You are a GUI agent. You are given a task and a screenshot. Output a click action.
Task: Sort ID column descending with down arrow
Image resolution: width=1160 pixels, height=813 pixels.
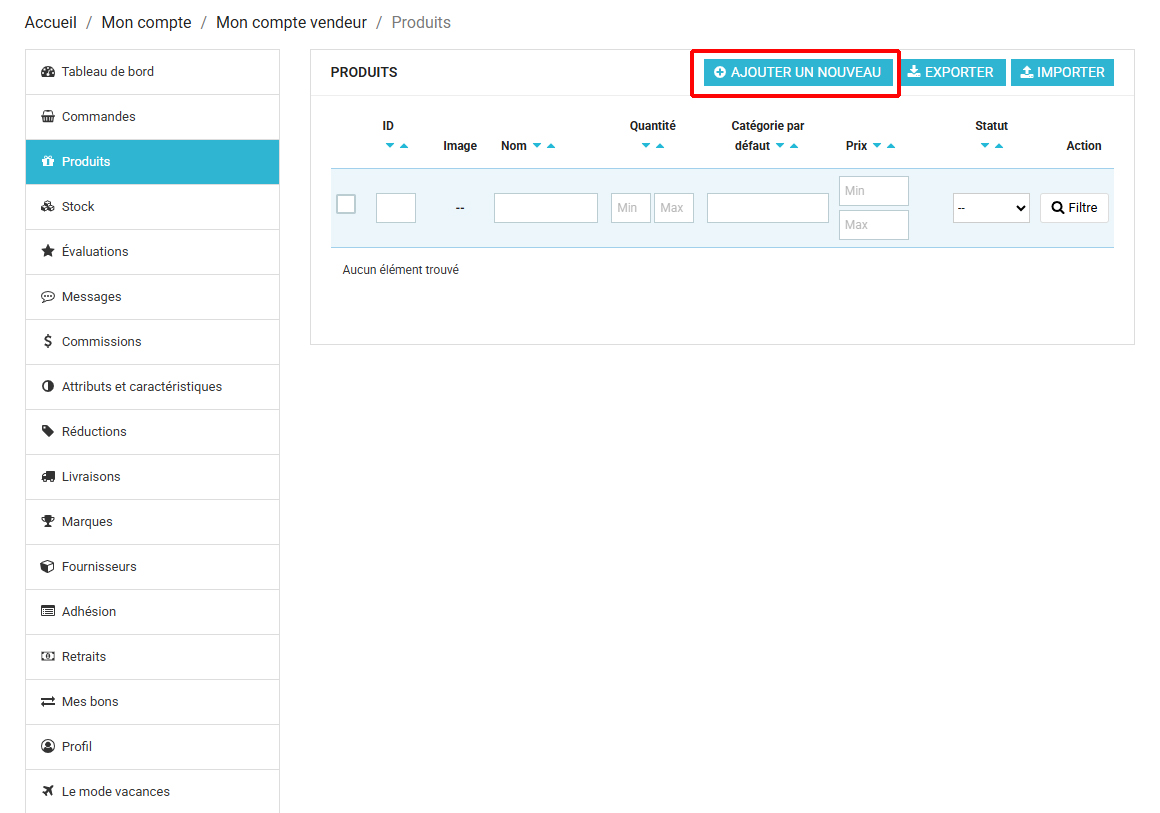pos(390,146)
